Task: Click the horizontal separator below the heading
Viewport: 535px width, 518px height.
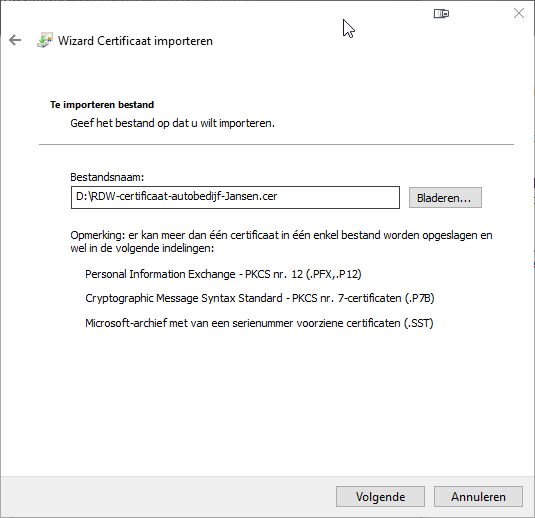Action: pyautogui.click(x=276, y=145)
